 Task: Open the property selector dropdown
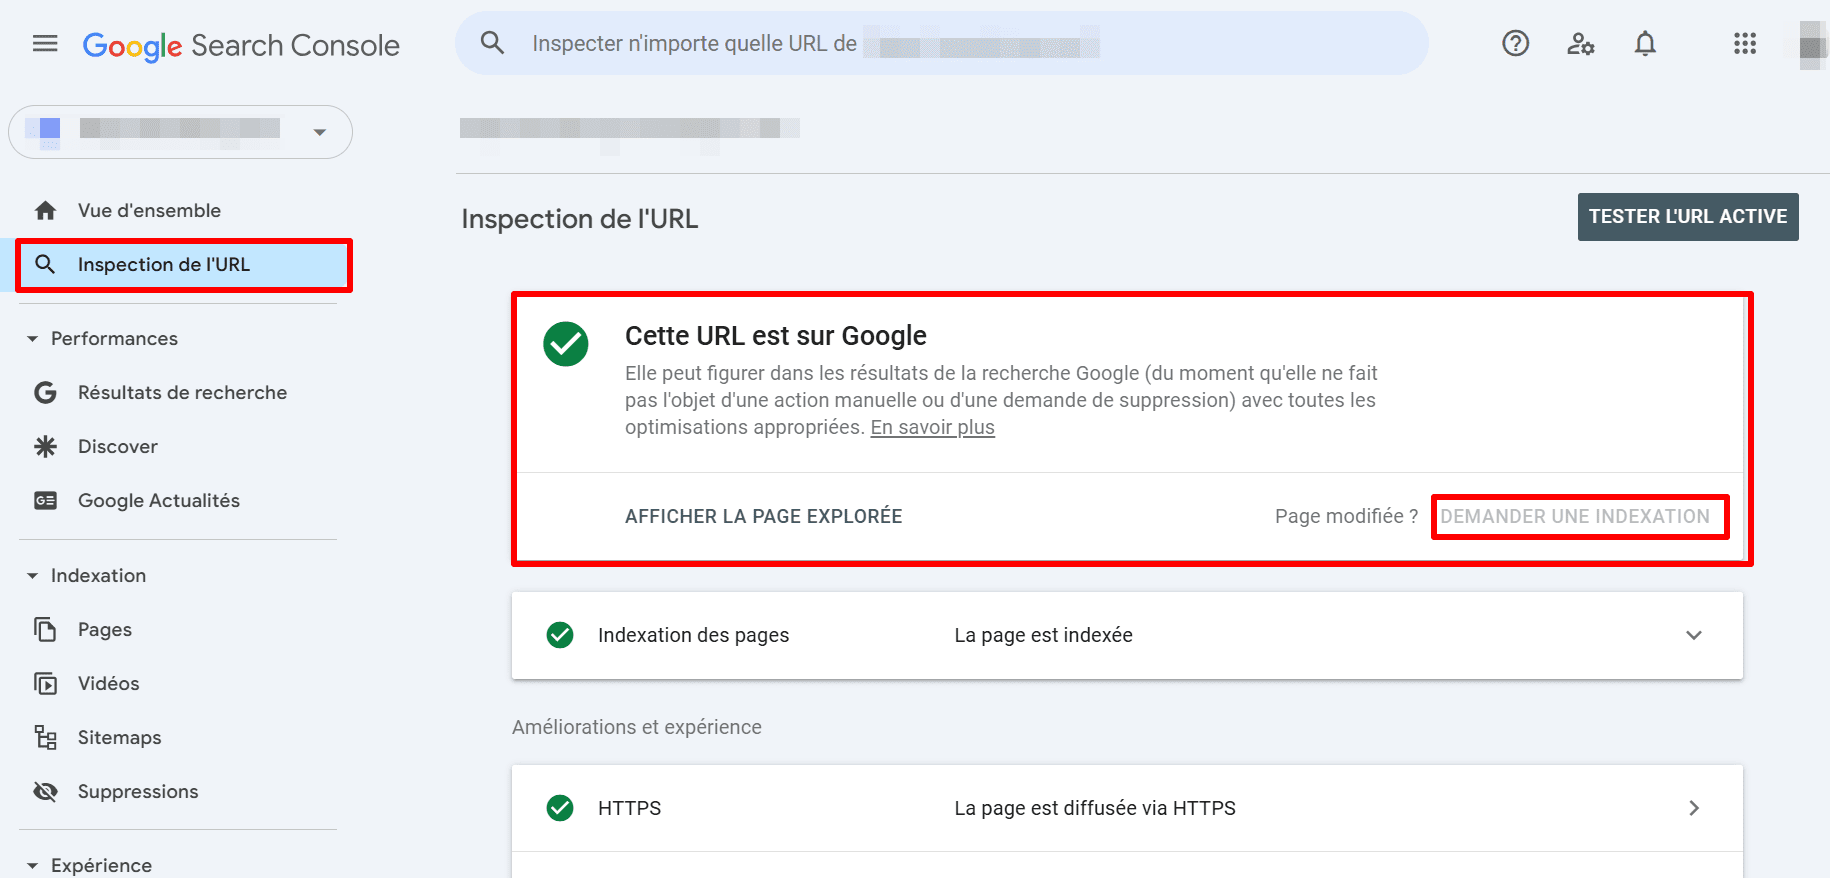coord(319,132)
